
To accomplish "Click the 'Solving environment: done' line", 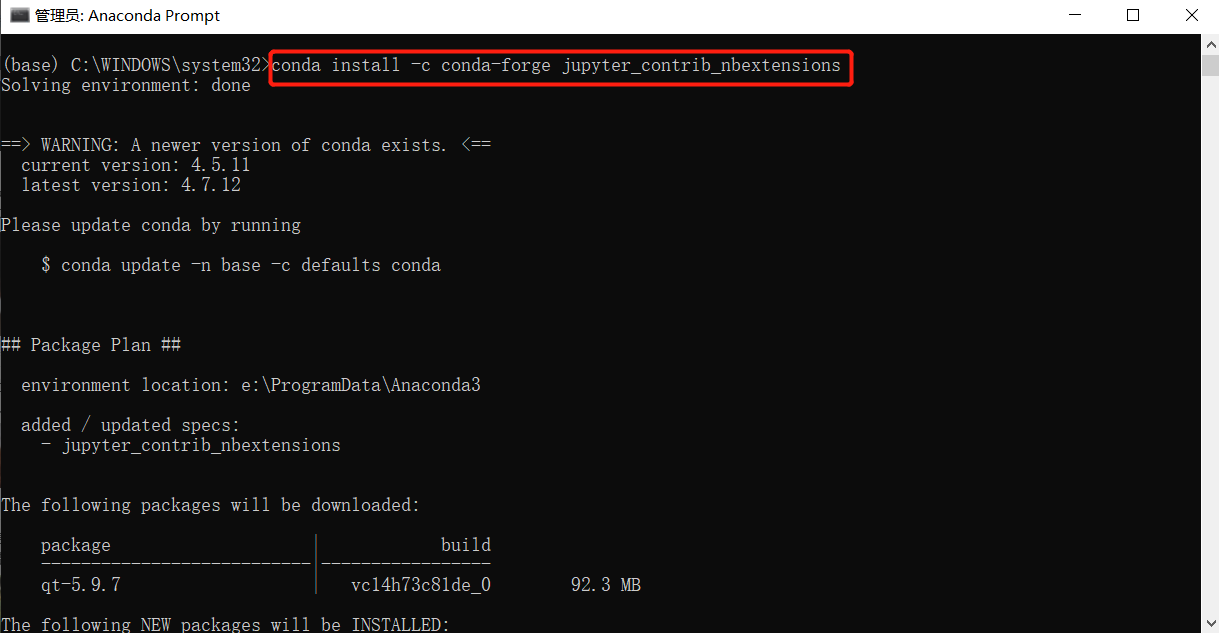I will [x=126, y=85].
